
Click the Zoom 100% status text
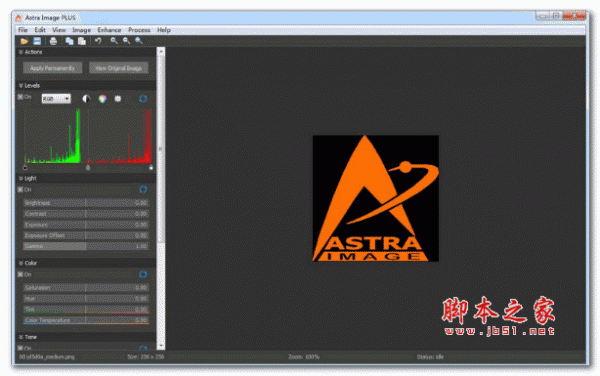point(304,357)
